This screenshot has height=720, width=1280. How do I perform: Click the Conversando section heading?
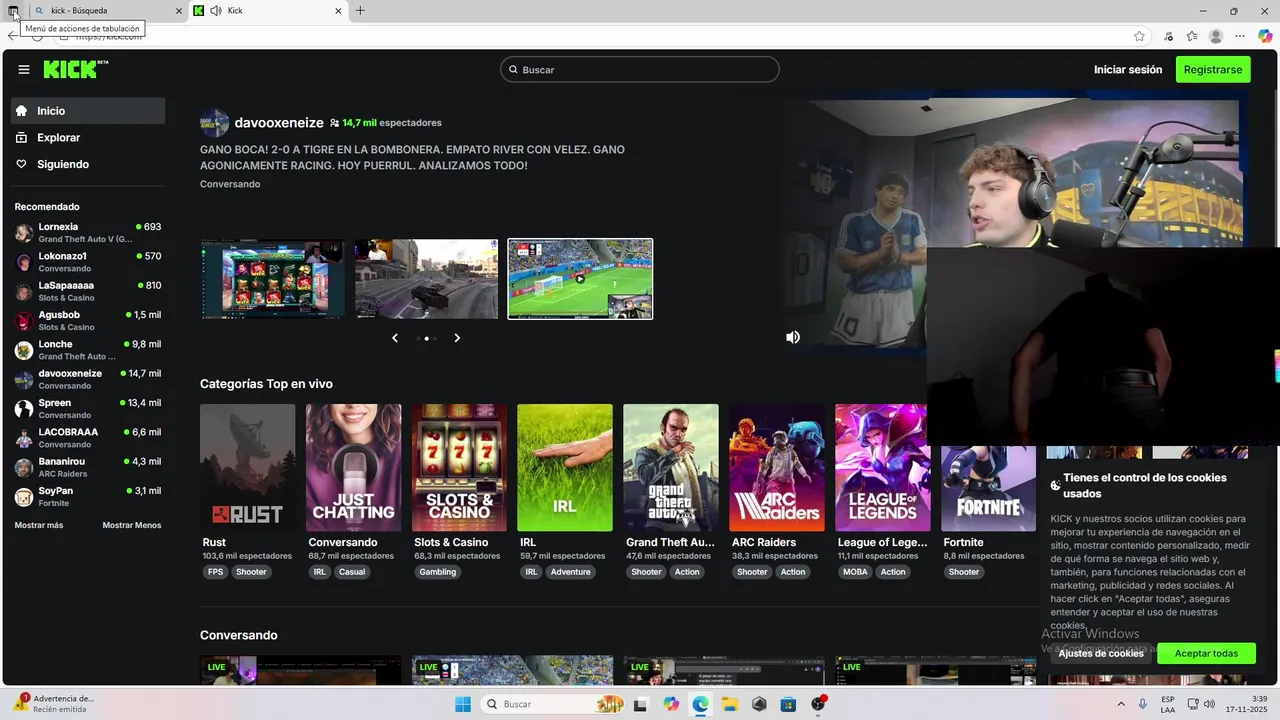tap(239, 635)
